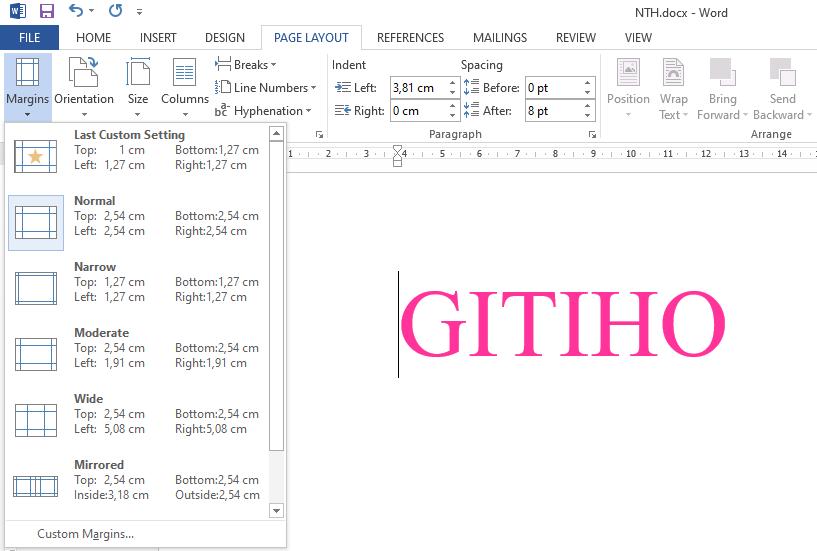817x551 pixels.
Task: Choose the Narrow margins preset
Action: click(137, 288)
